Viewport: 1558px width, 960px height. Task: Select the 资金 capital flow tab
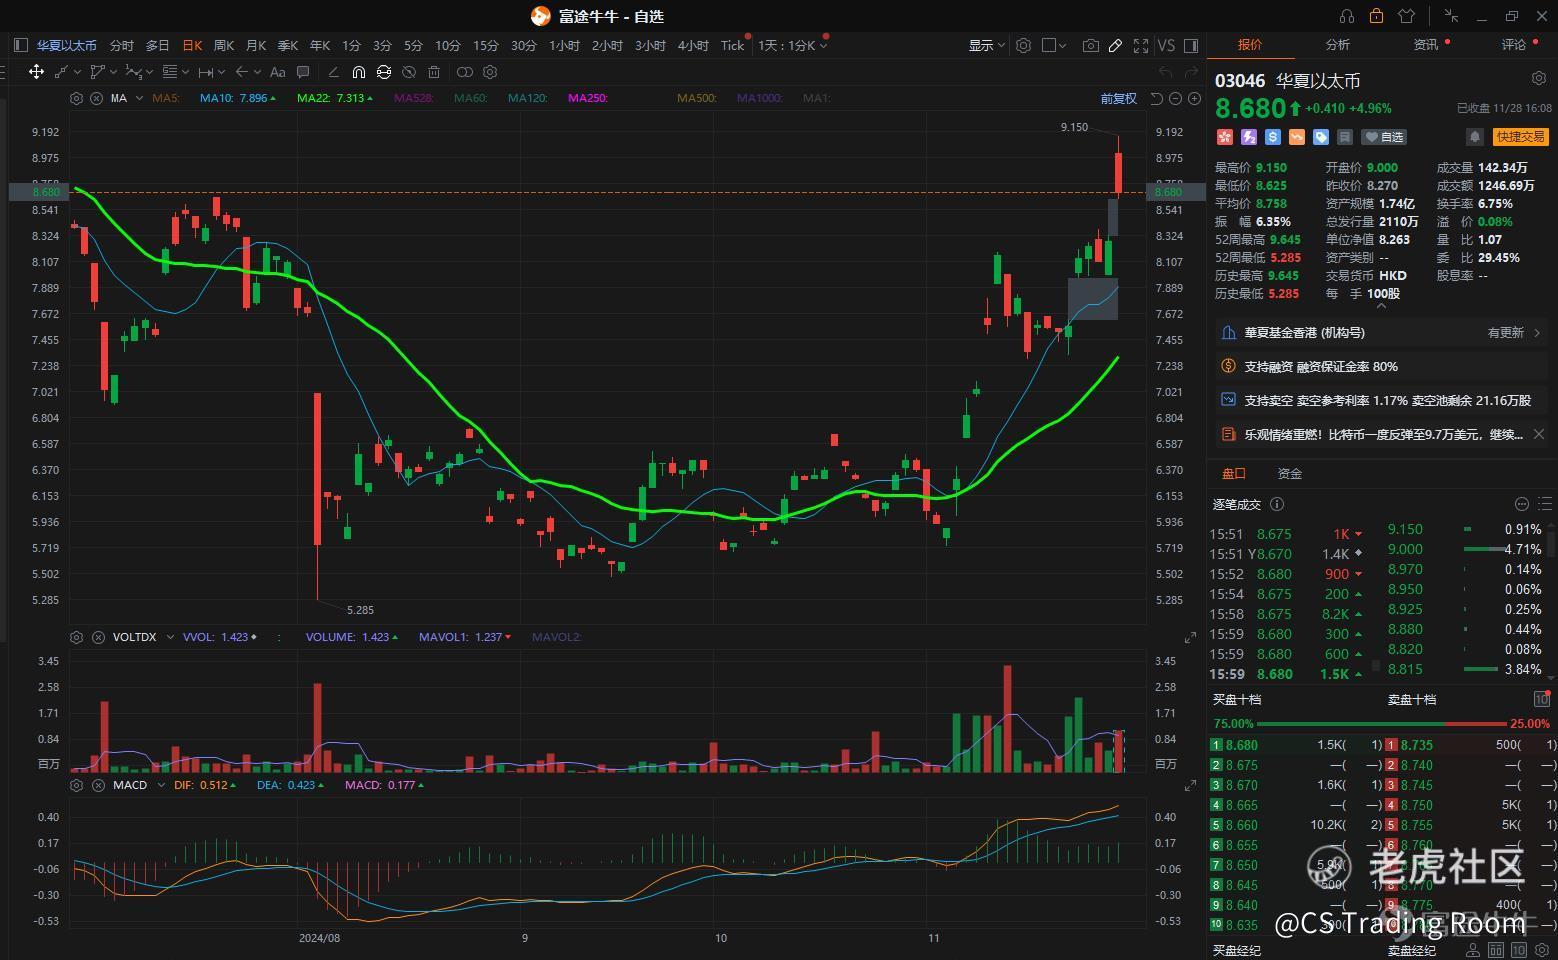1290,473
